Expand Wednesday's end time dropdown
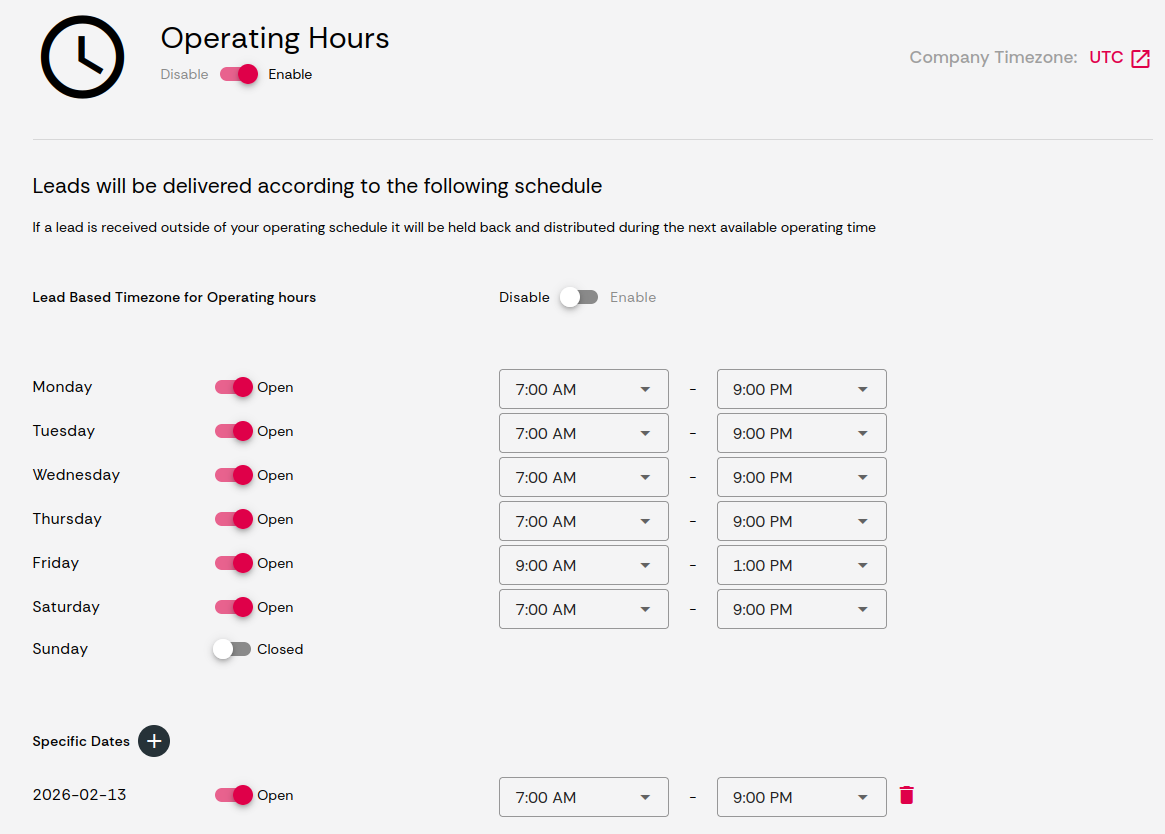This screenshot has height=834, width=1165. coord(800,477)
